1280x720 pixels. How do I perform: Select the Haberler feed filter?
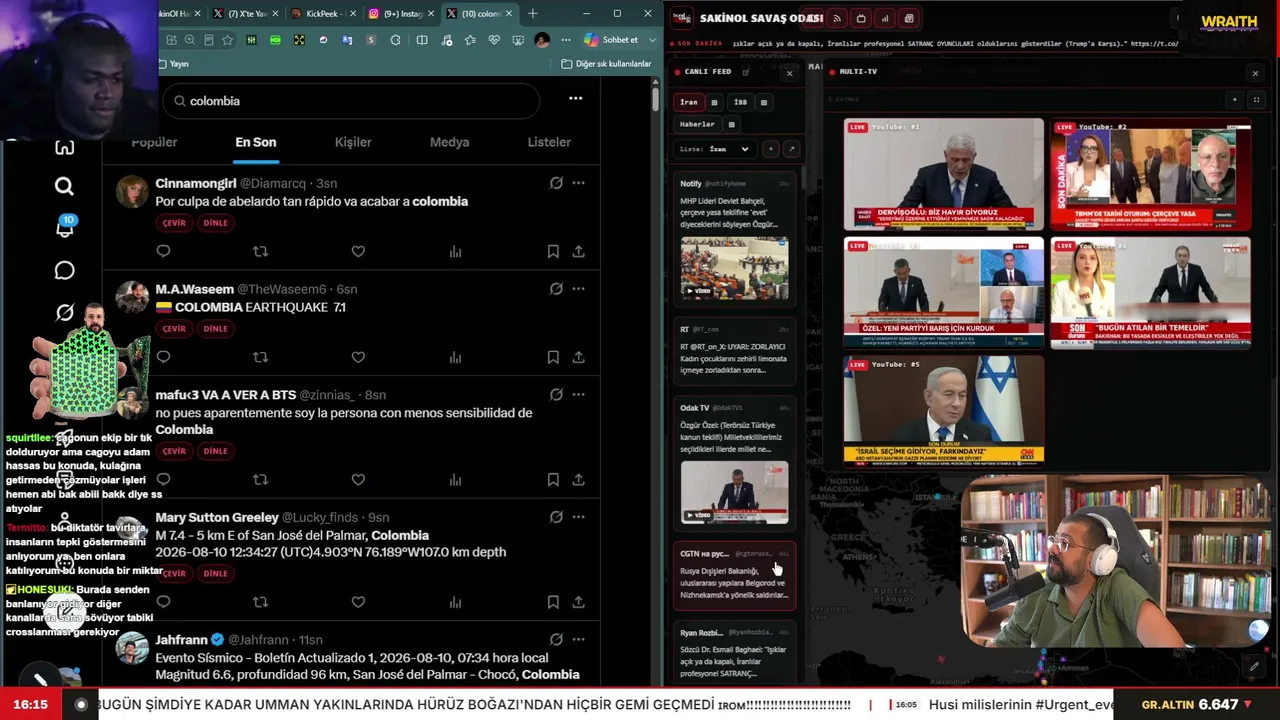697,124
